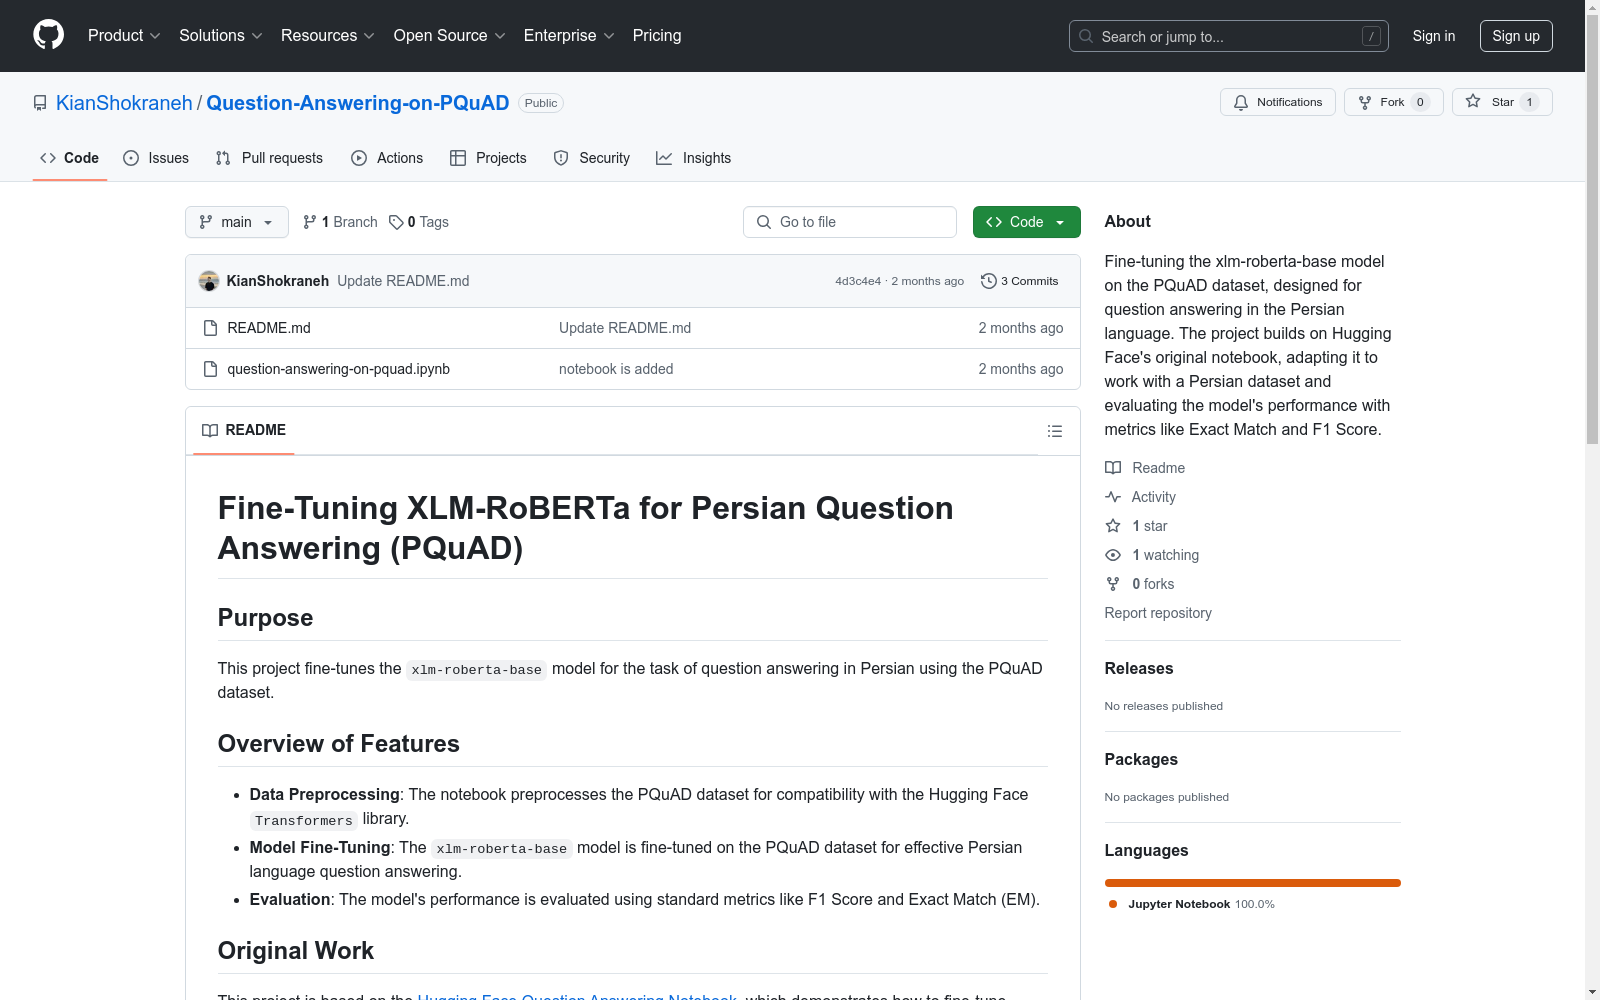Click the slash shortcut icon in search
Screen dimensions: 1600x1000
(x=1371, y=36)
